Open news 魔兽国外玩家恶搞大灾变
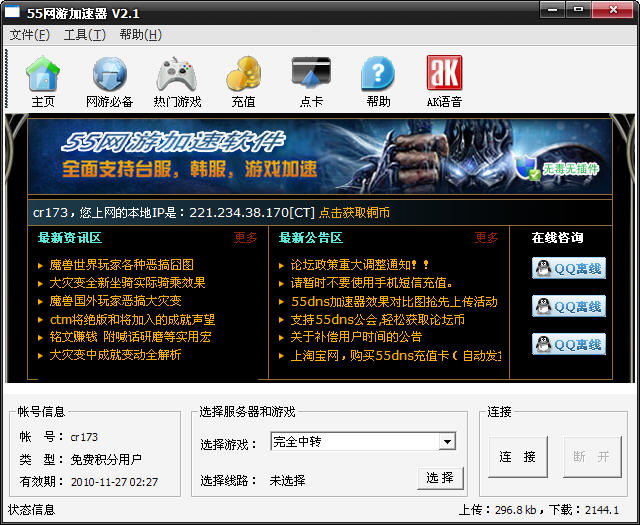 pyautogui.click(x=116, y=301)
